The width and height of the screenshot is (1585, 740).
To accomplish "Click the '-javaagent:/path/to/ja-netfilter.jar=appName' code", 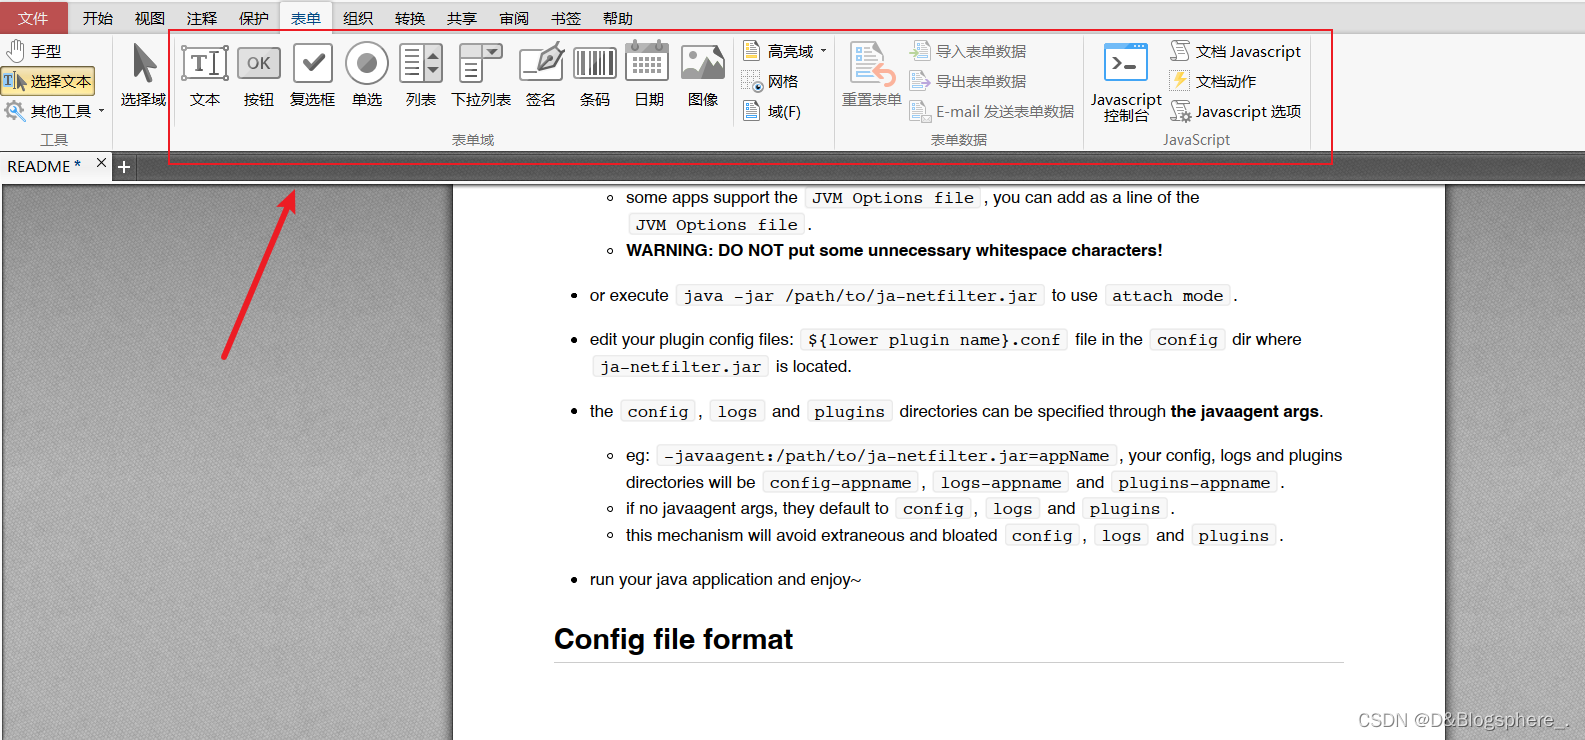I will coord(887,456).
